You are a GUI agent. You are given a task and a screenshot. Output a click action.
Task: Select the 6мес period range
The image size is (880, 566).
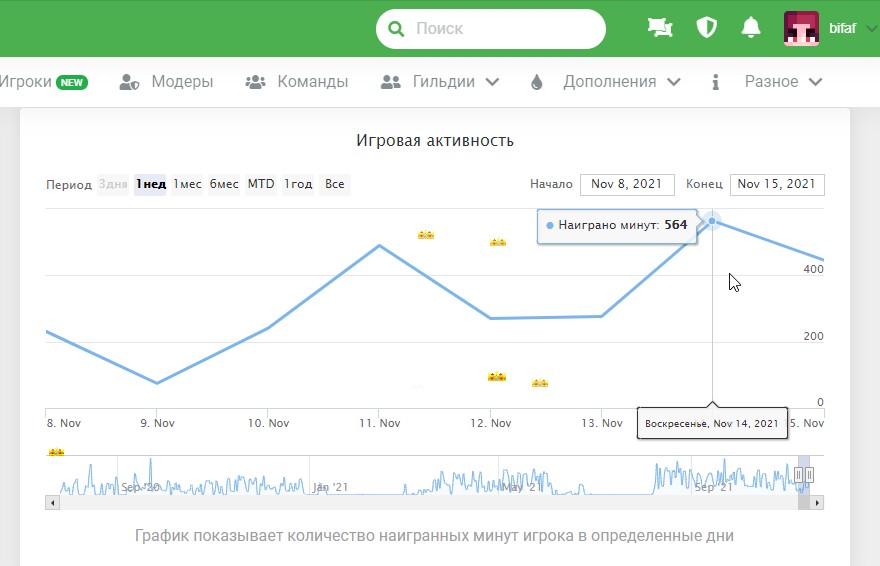pos(224,184)
